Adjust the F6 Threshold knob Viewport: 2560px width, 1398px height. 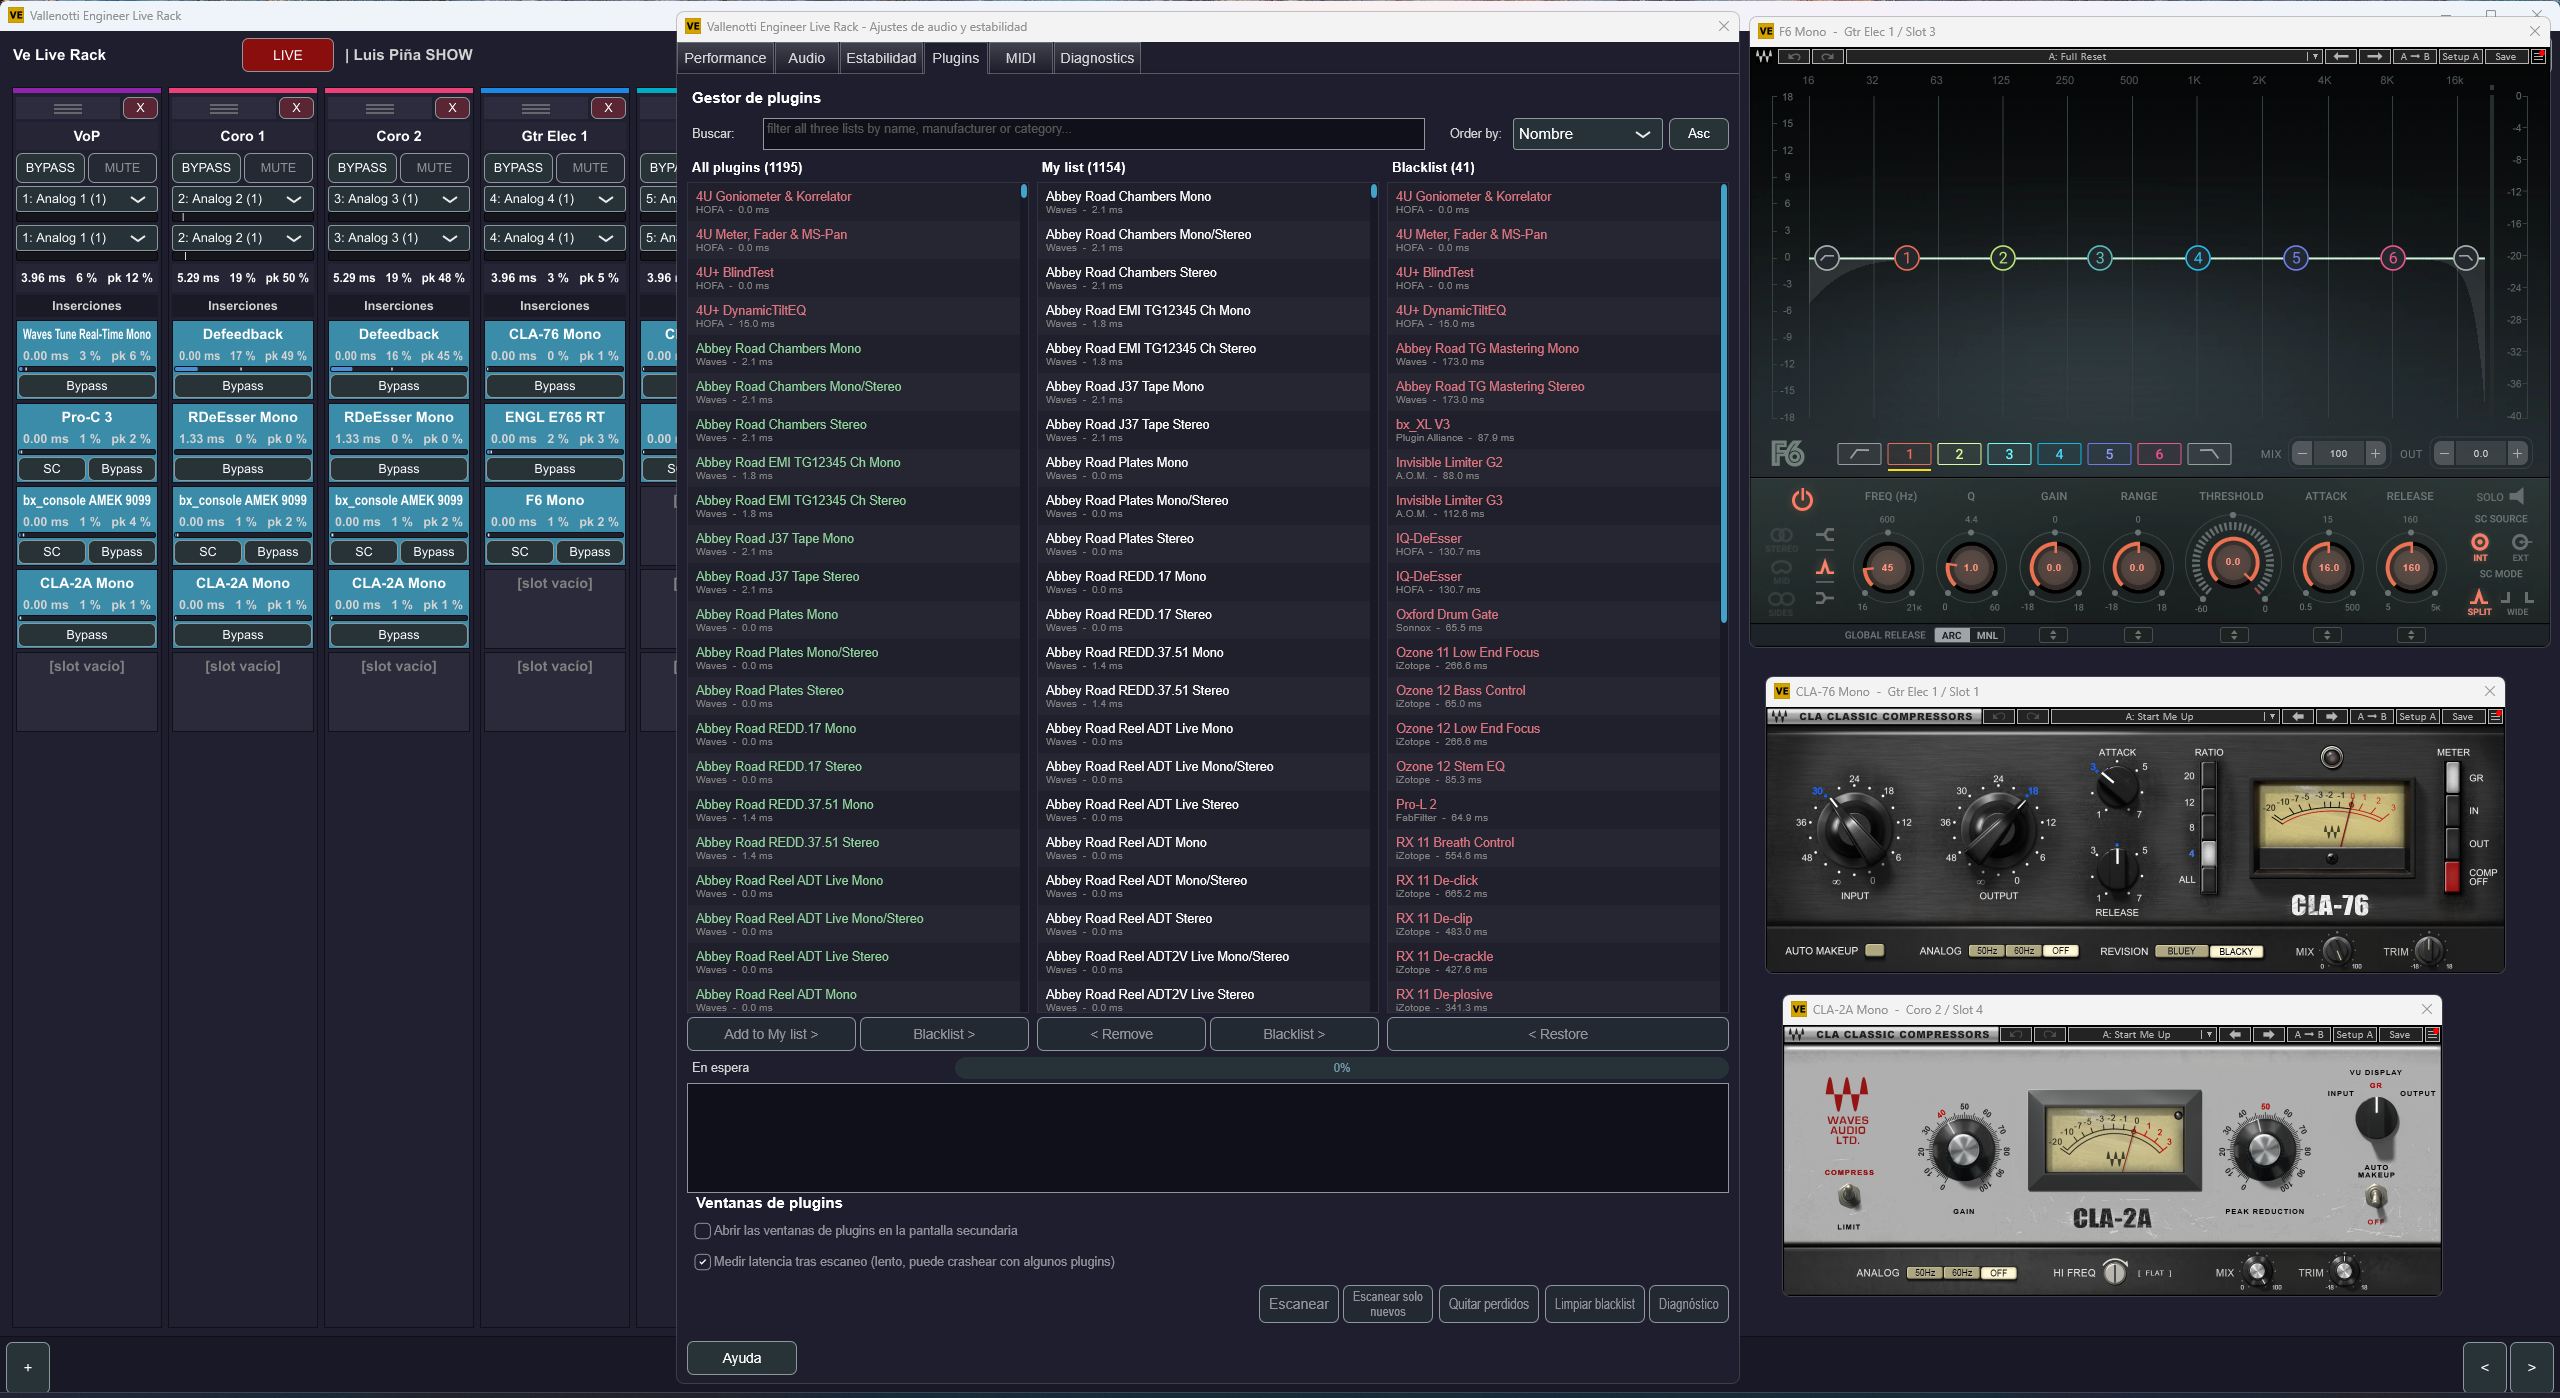2232,562
